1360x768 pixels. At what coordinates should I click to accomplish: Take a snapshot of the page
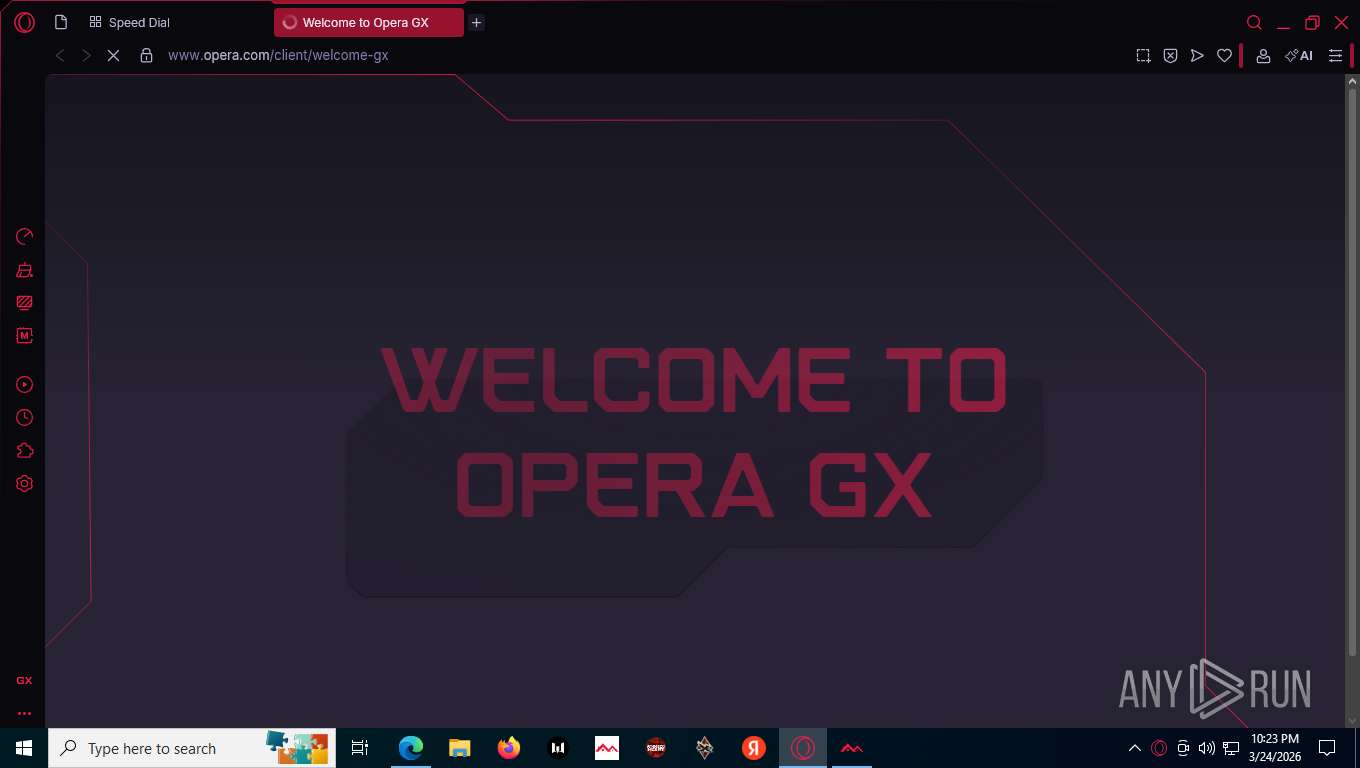click(x=1143, y=56)
